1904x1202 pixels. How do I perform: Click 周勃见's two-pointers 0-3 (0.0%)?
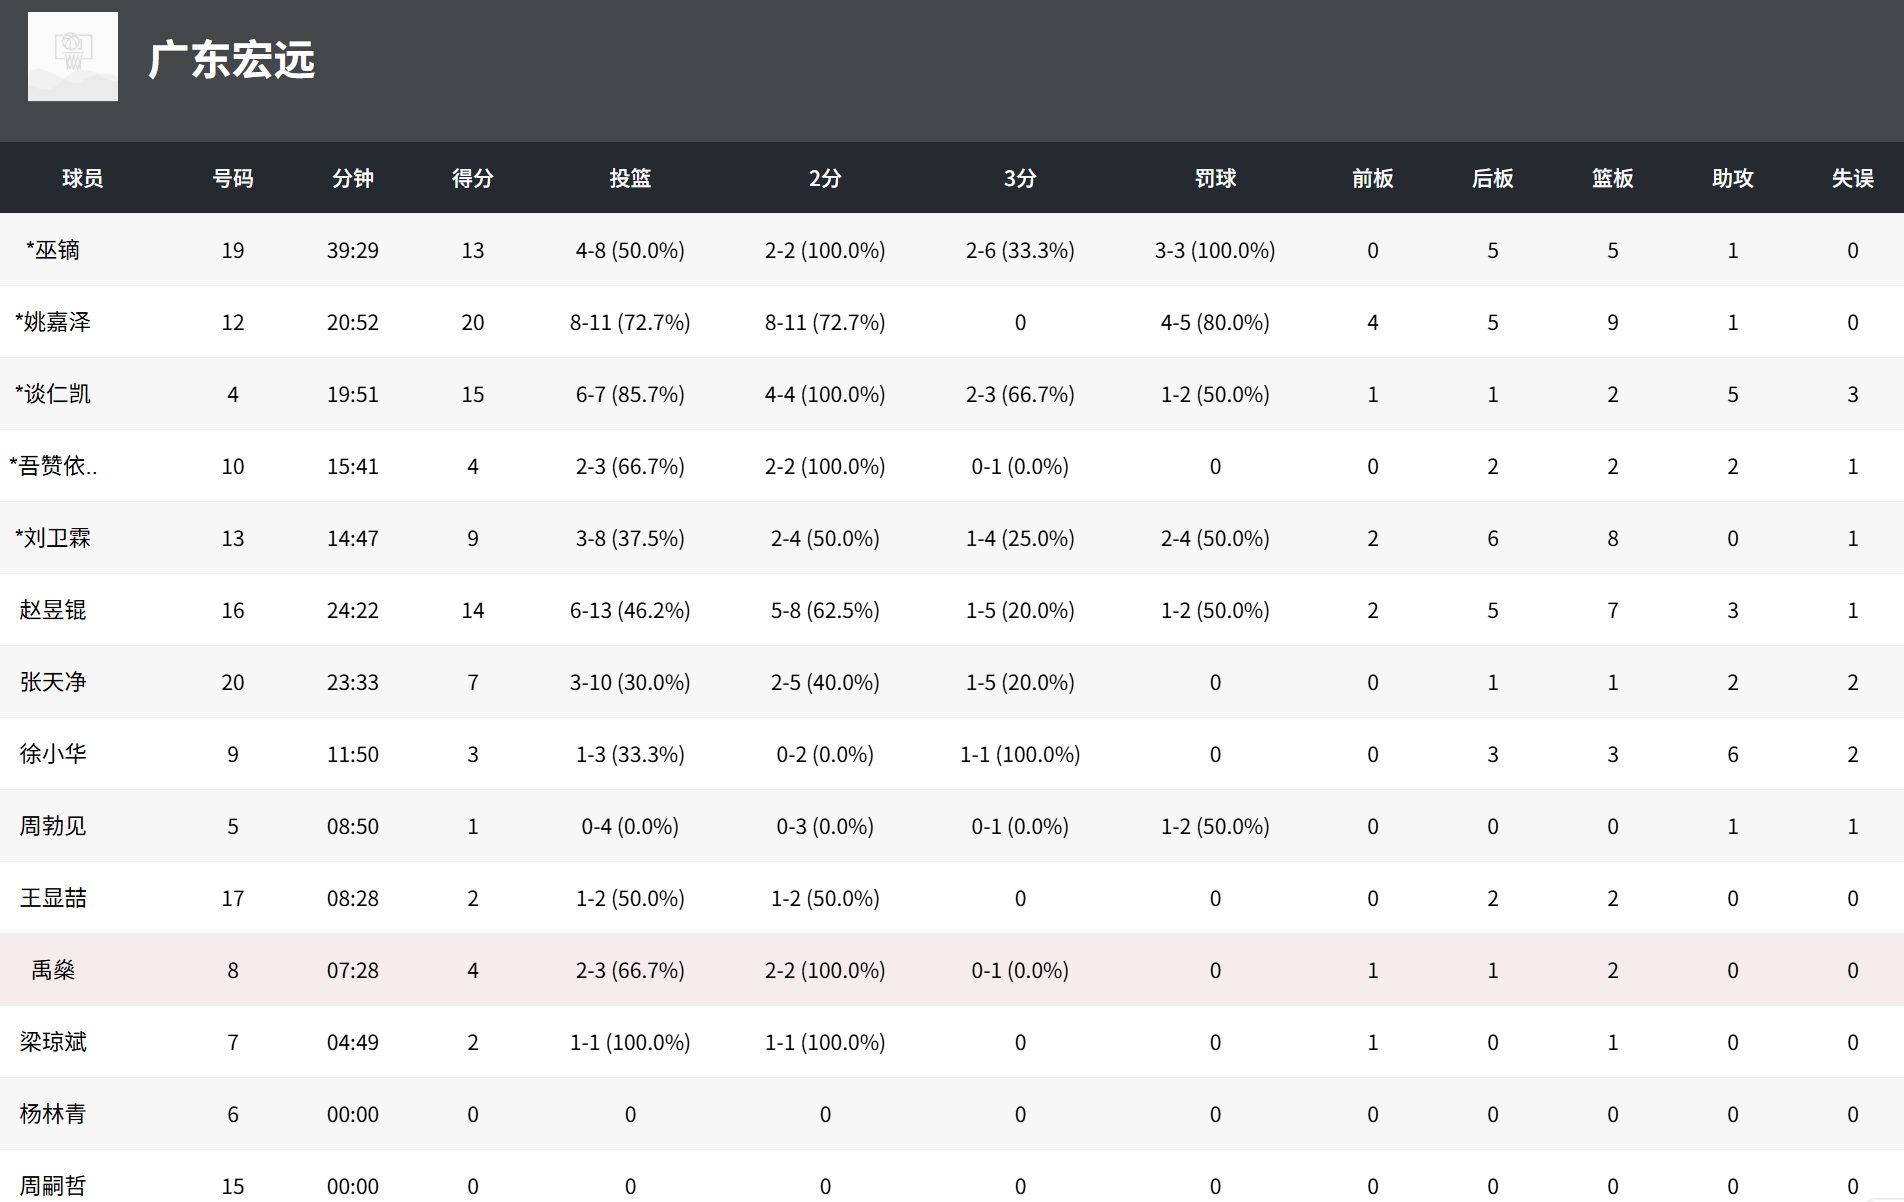(x=825, y=826)
